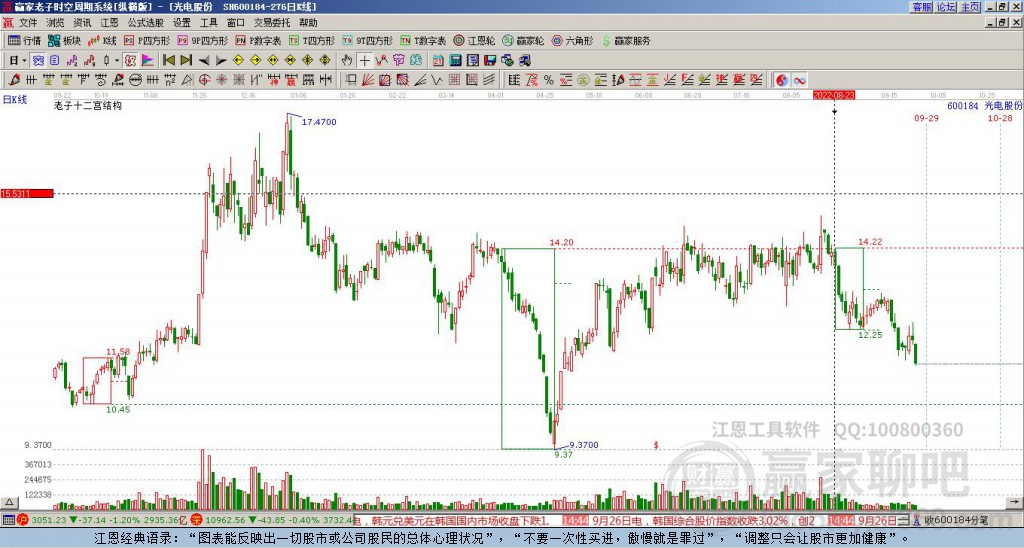
Task: Toggle the highlighted 权 adjustment icon
Action: (130, 60)
